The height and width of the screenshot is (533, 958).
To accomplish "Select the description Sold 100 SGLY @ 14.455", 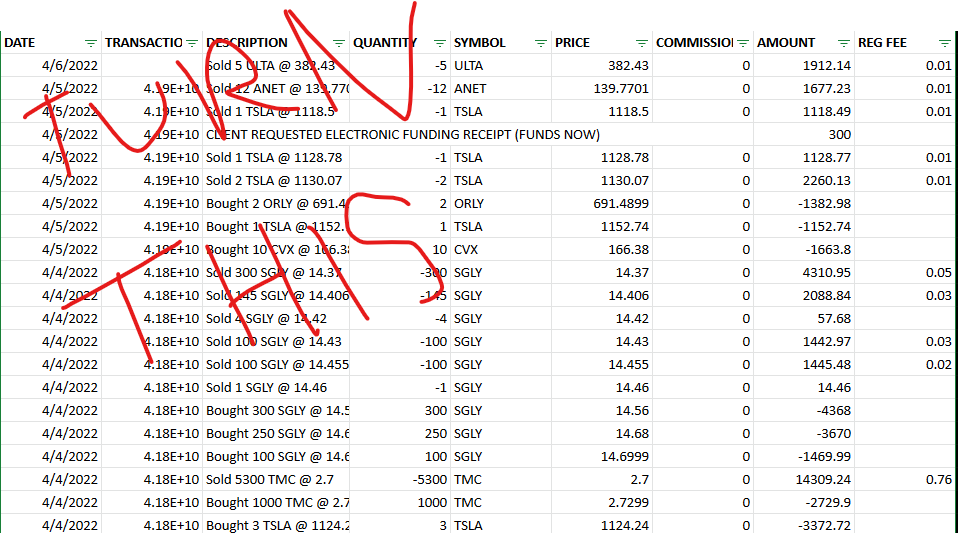I will (x=276, y=364).
